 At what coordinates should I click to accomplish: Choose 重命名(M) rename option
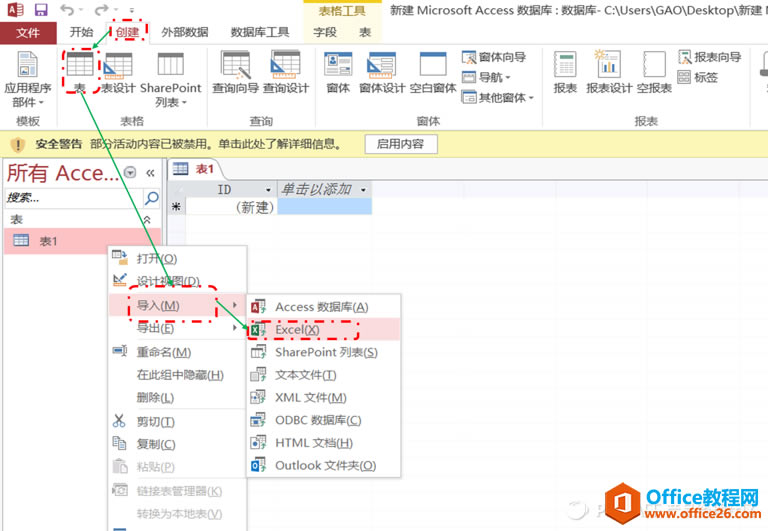pos(177,352)
